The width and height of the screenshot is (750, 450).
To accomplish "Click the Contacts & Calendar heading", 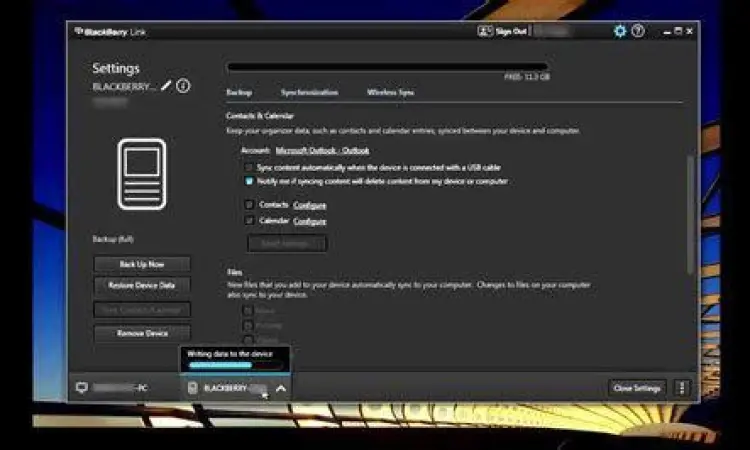I will click(260, 116).
